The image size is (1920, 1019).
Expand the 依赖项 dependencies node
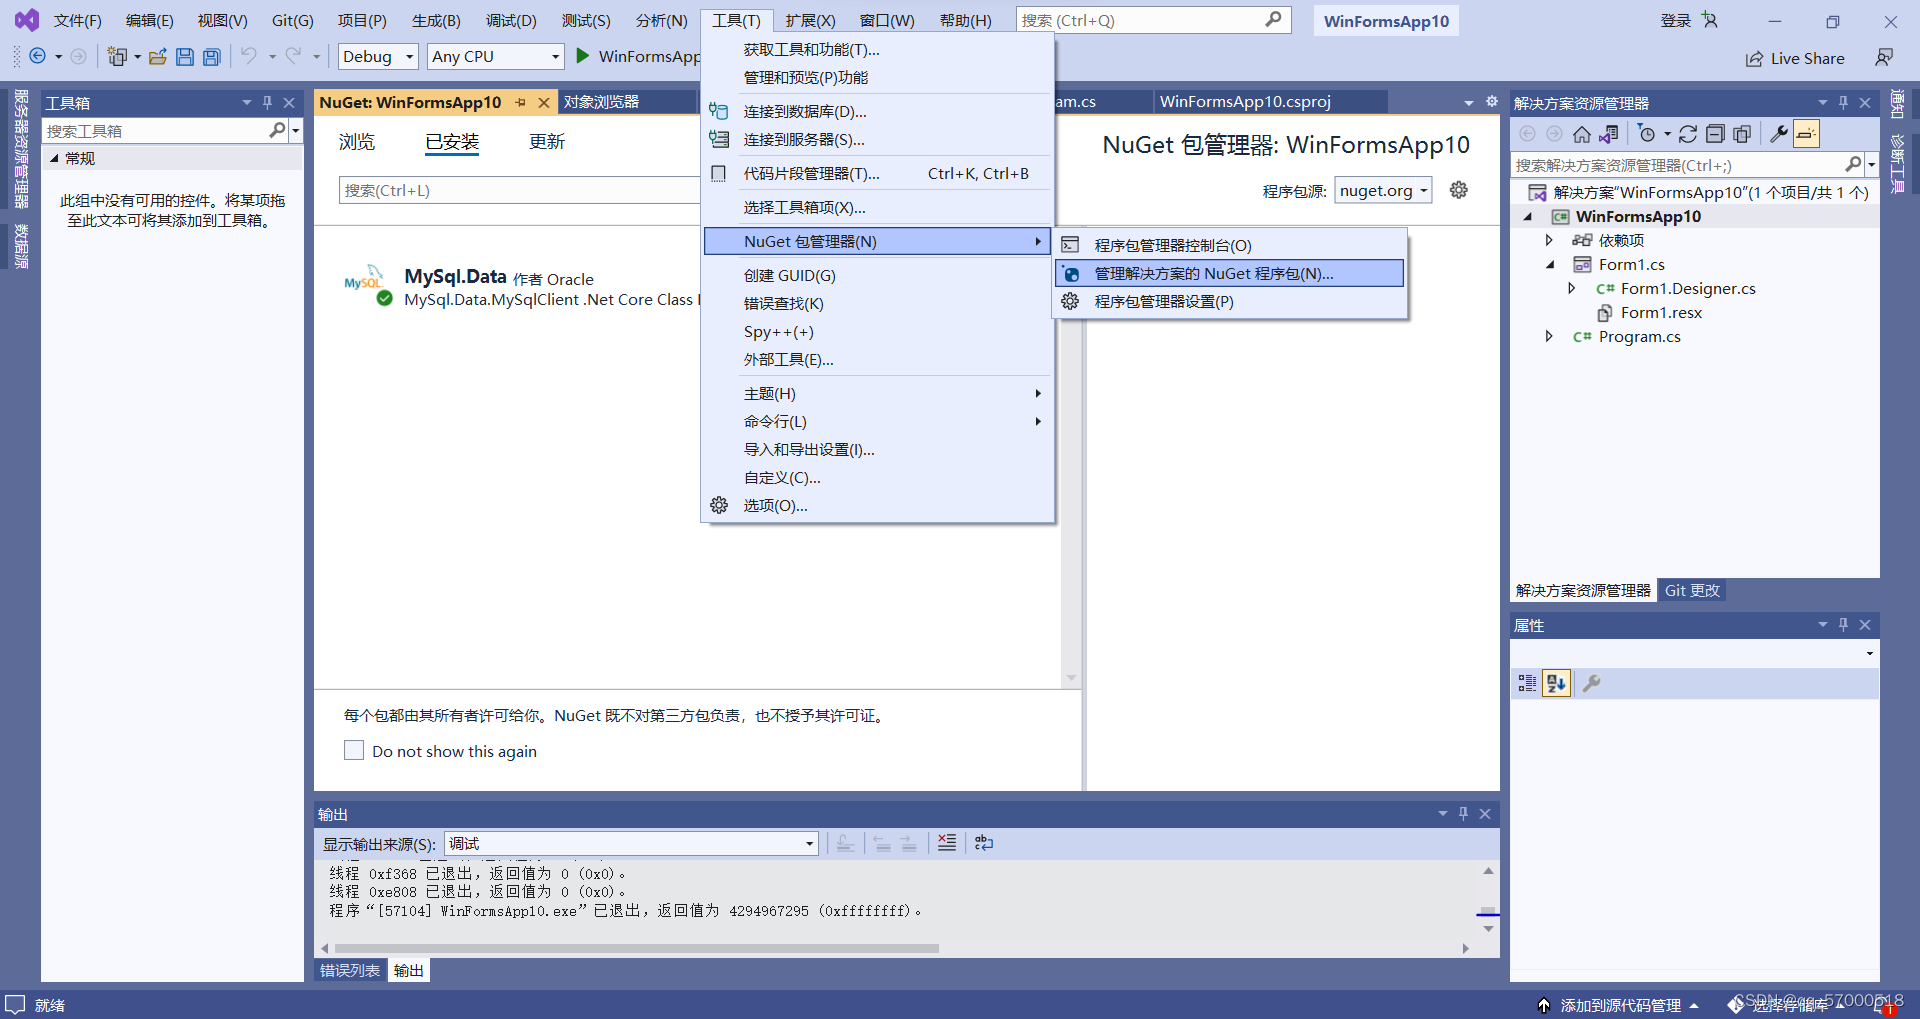coord(1549,240)
